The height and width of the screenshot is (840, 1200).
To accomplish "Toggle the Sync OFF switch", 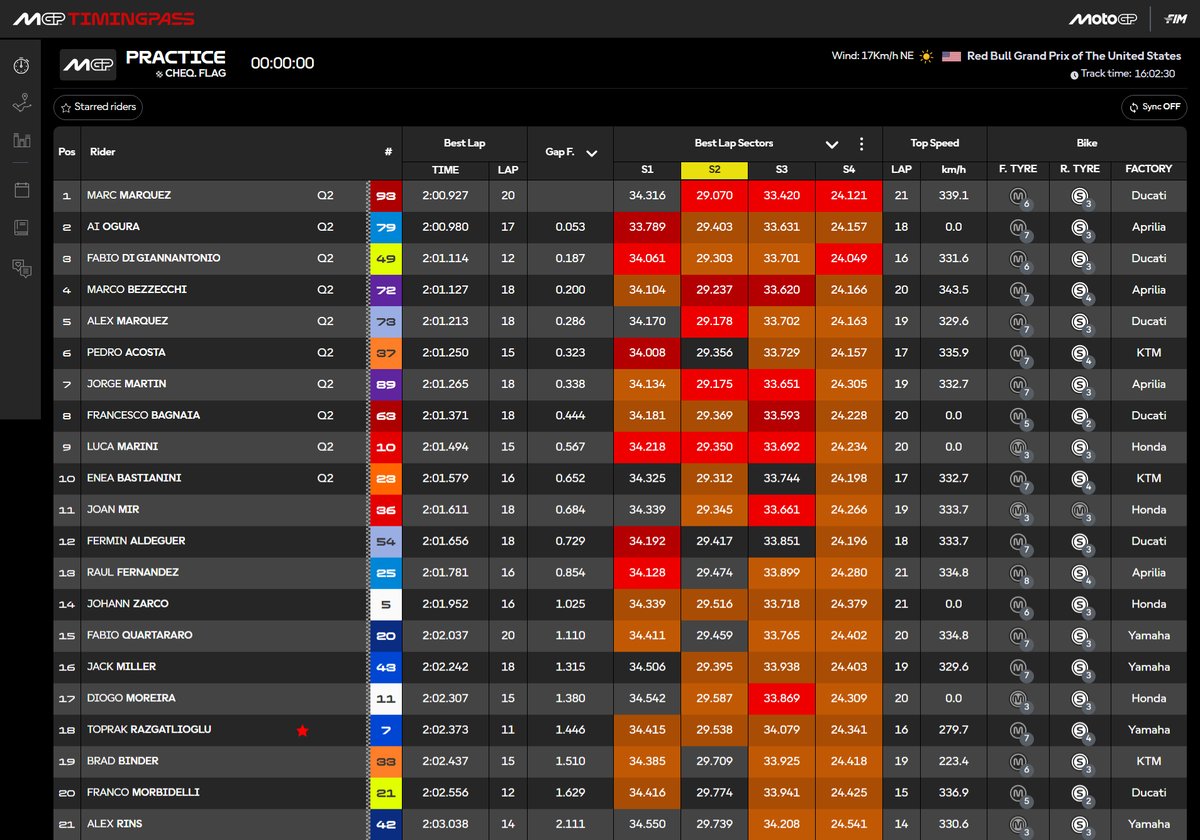I will pos(1154,107).
